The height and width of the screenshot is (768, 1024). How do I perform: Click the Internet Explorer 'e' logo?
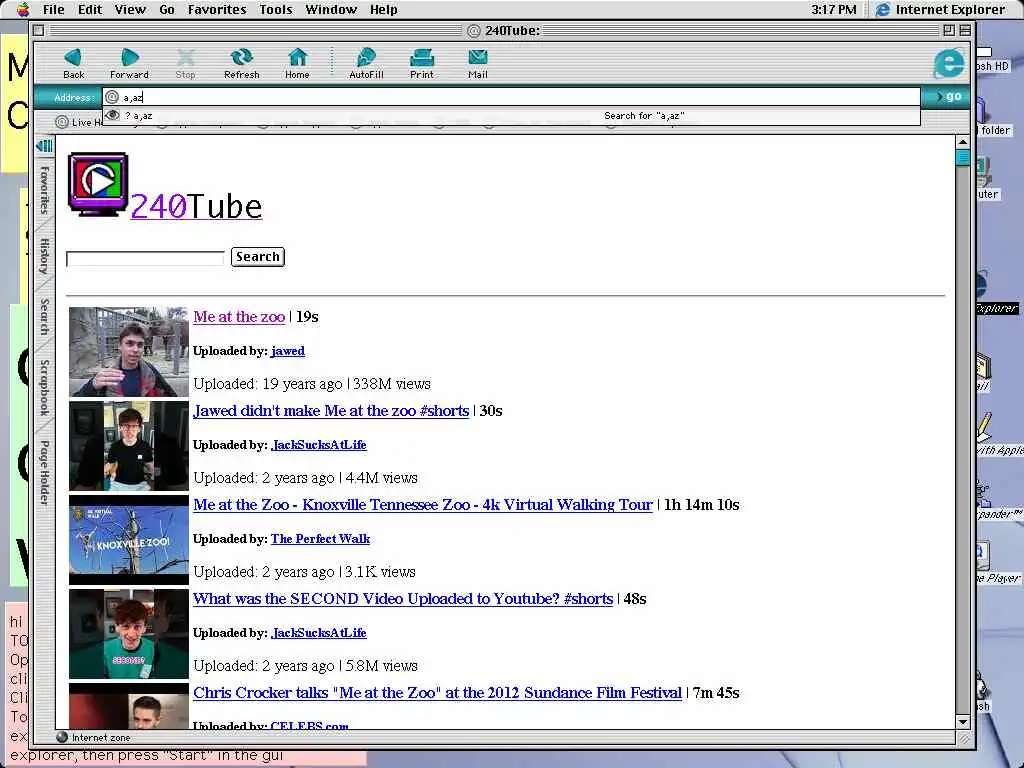tap(948, 63)
